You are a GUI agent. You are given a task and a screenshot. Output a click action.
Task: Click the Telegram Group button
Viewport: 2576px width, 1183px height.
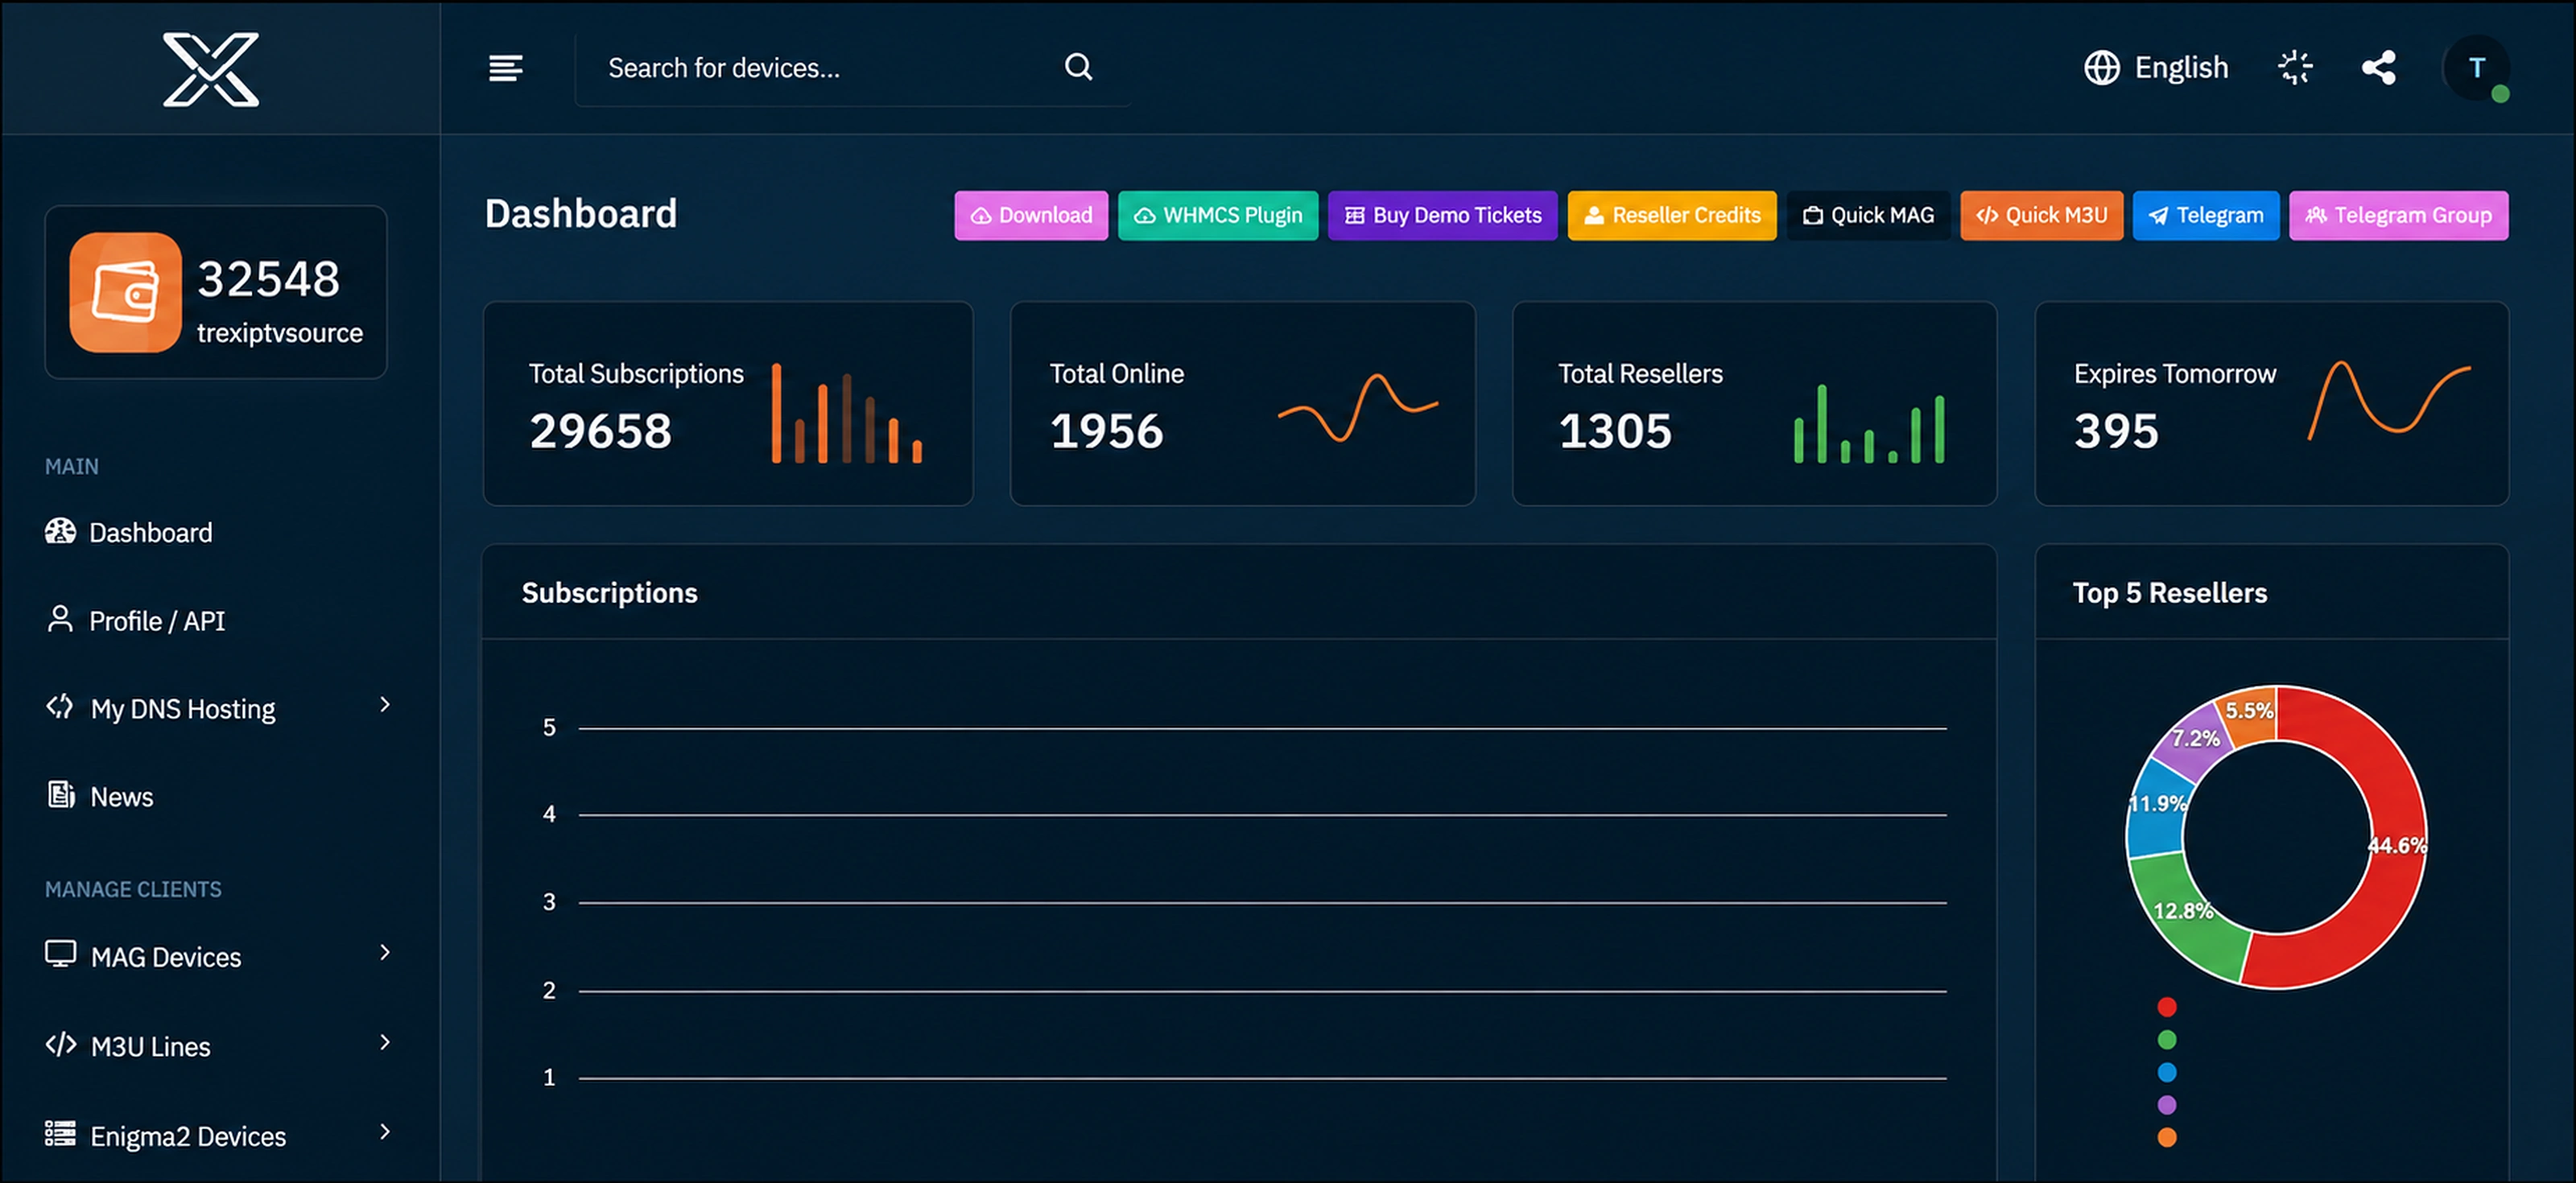pyautogui.click(x=2398, y=215)
